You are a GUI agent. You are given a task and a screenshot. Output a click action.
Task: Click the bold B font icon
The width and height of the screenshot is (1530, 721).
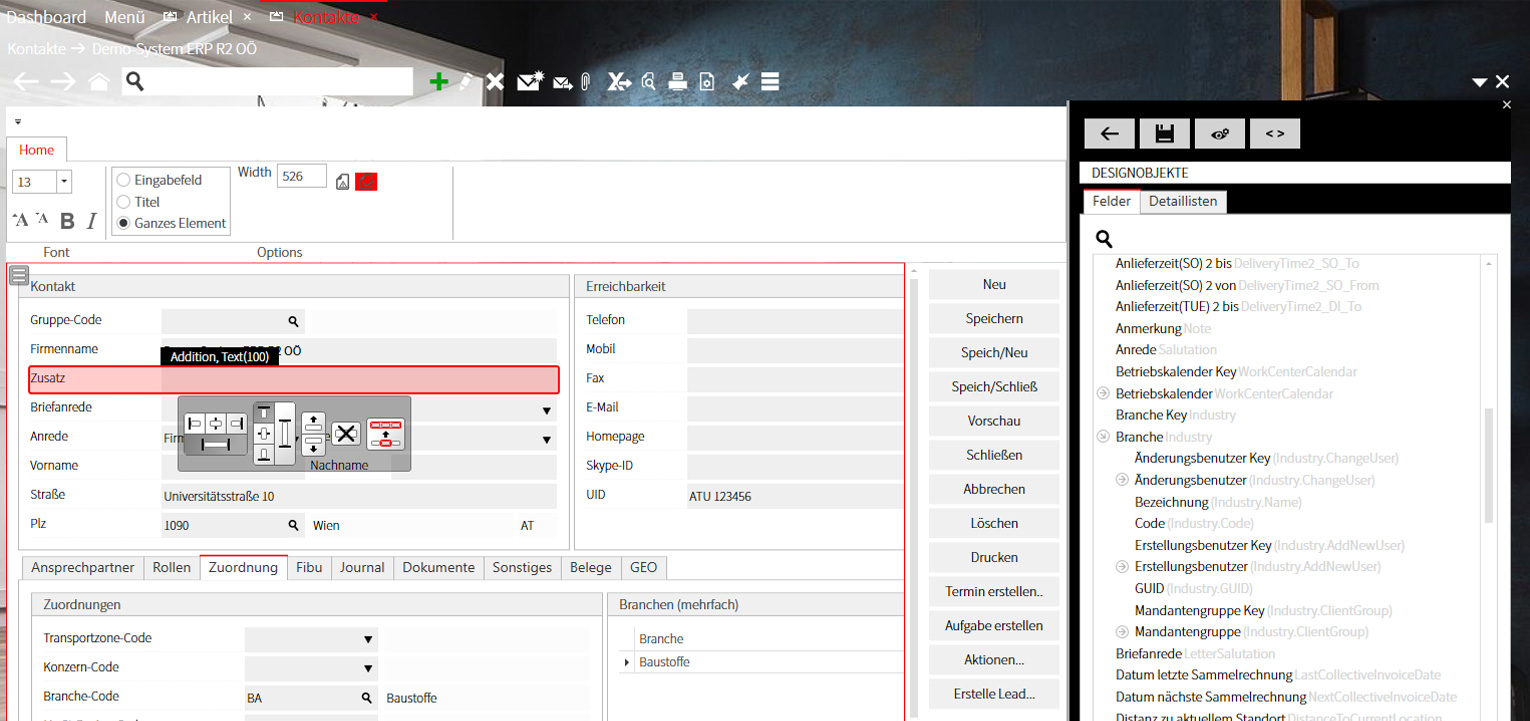pyautogui.click(x=67, y=221)
